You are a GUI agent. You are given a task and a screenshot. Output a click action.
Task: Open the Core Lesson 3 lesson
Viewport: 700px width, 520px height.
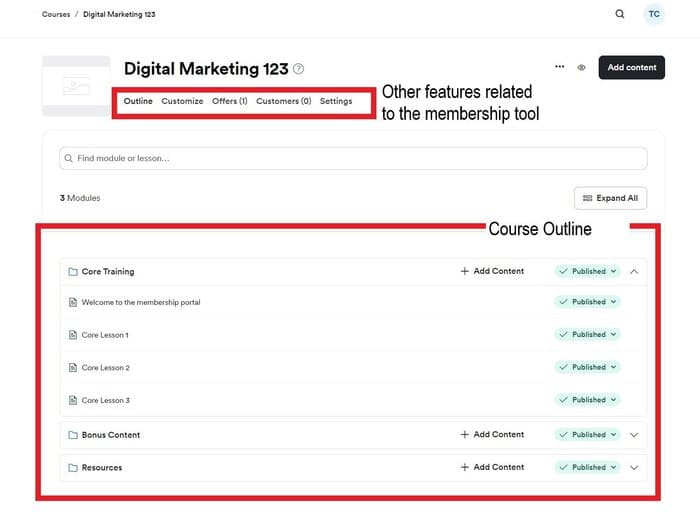coord(105,400)
